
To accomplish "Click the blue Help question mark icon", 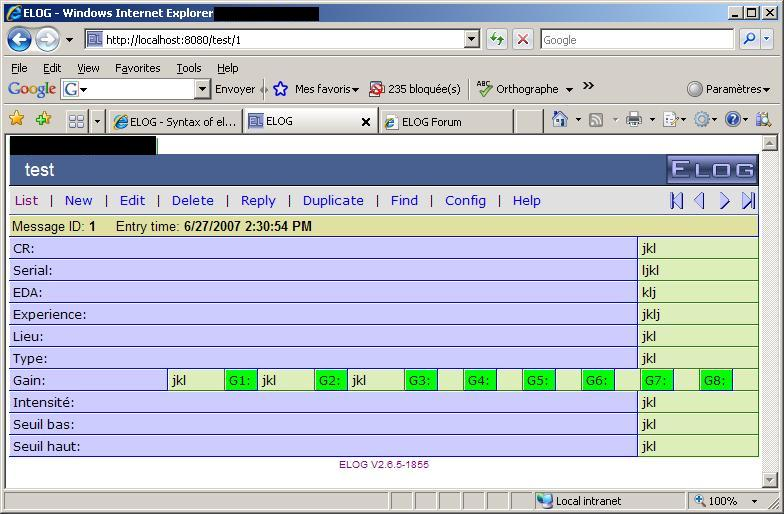I will click(x=732, y=120).
